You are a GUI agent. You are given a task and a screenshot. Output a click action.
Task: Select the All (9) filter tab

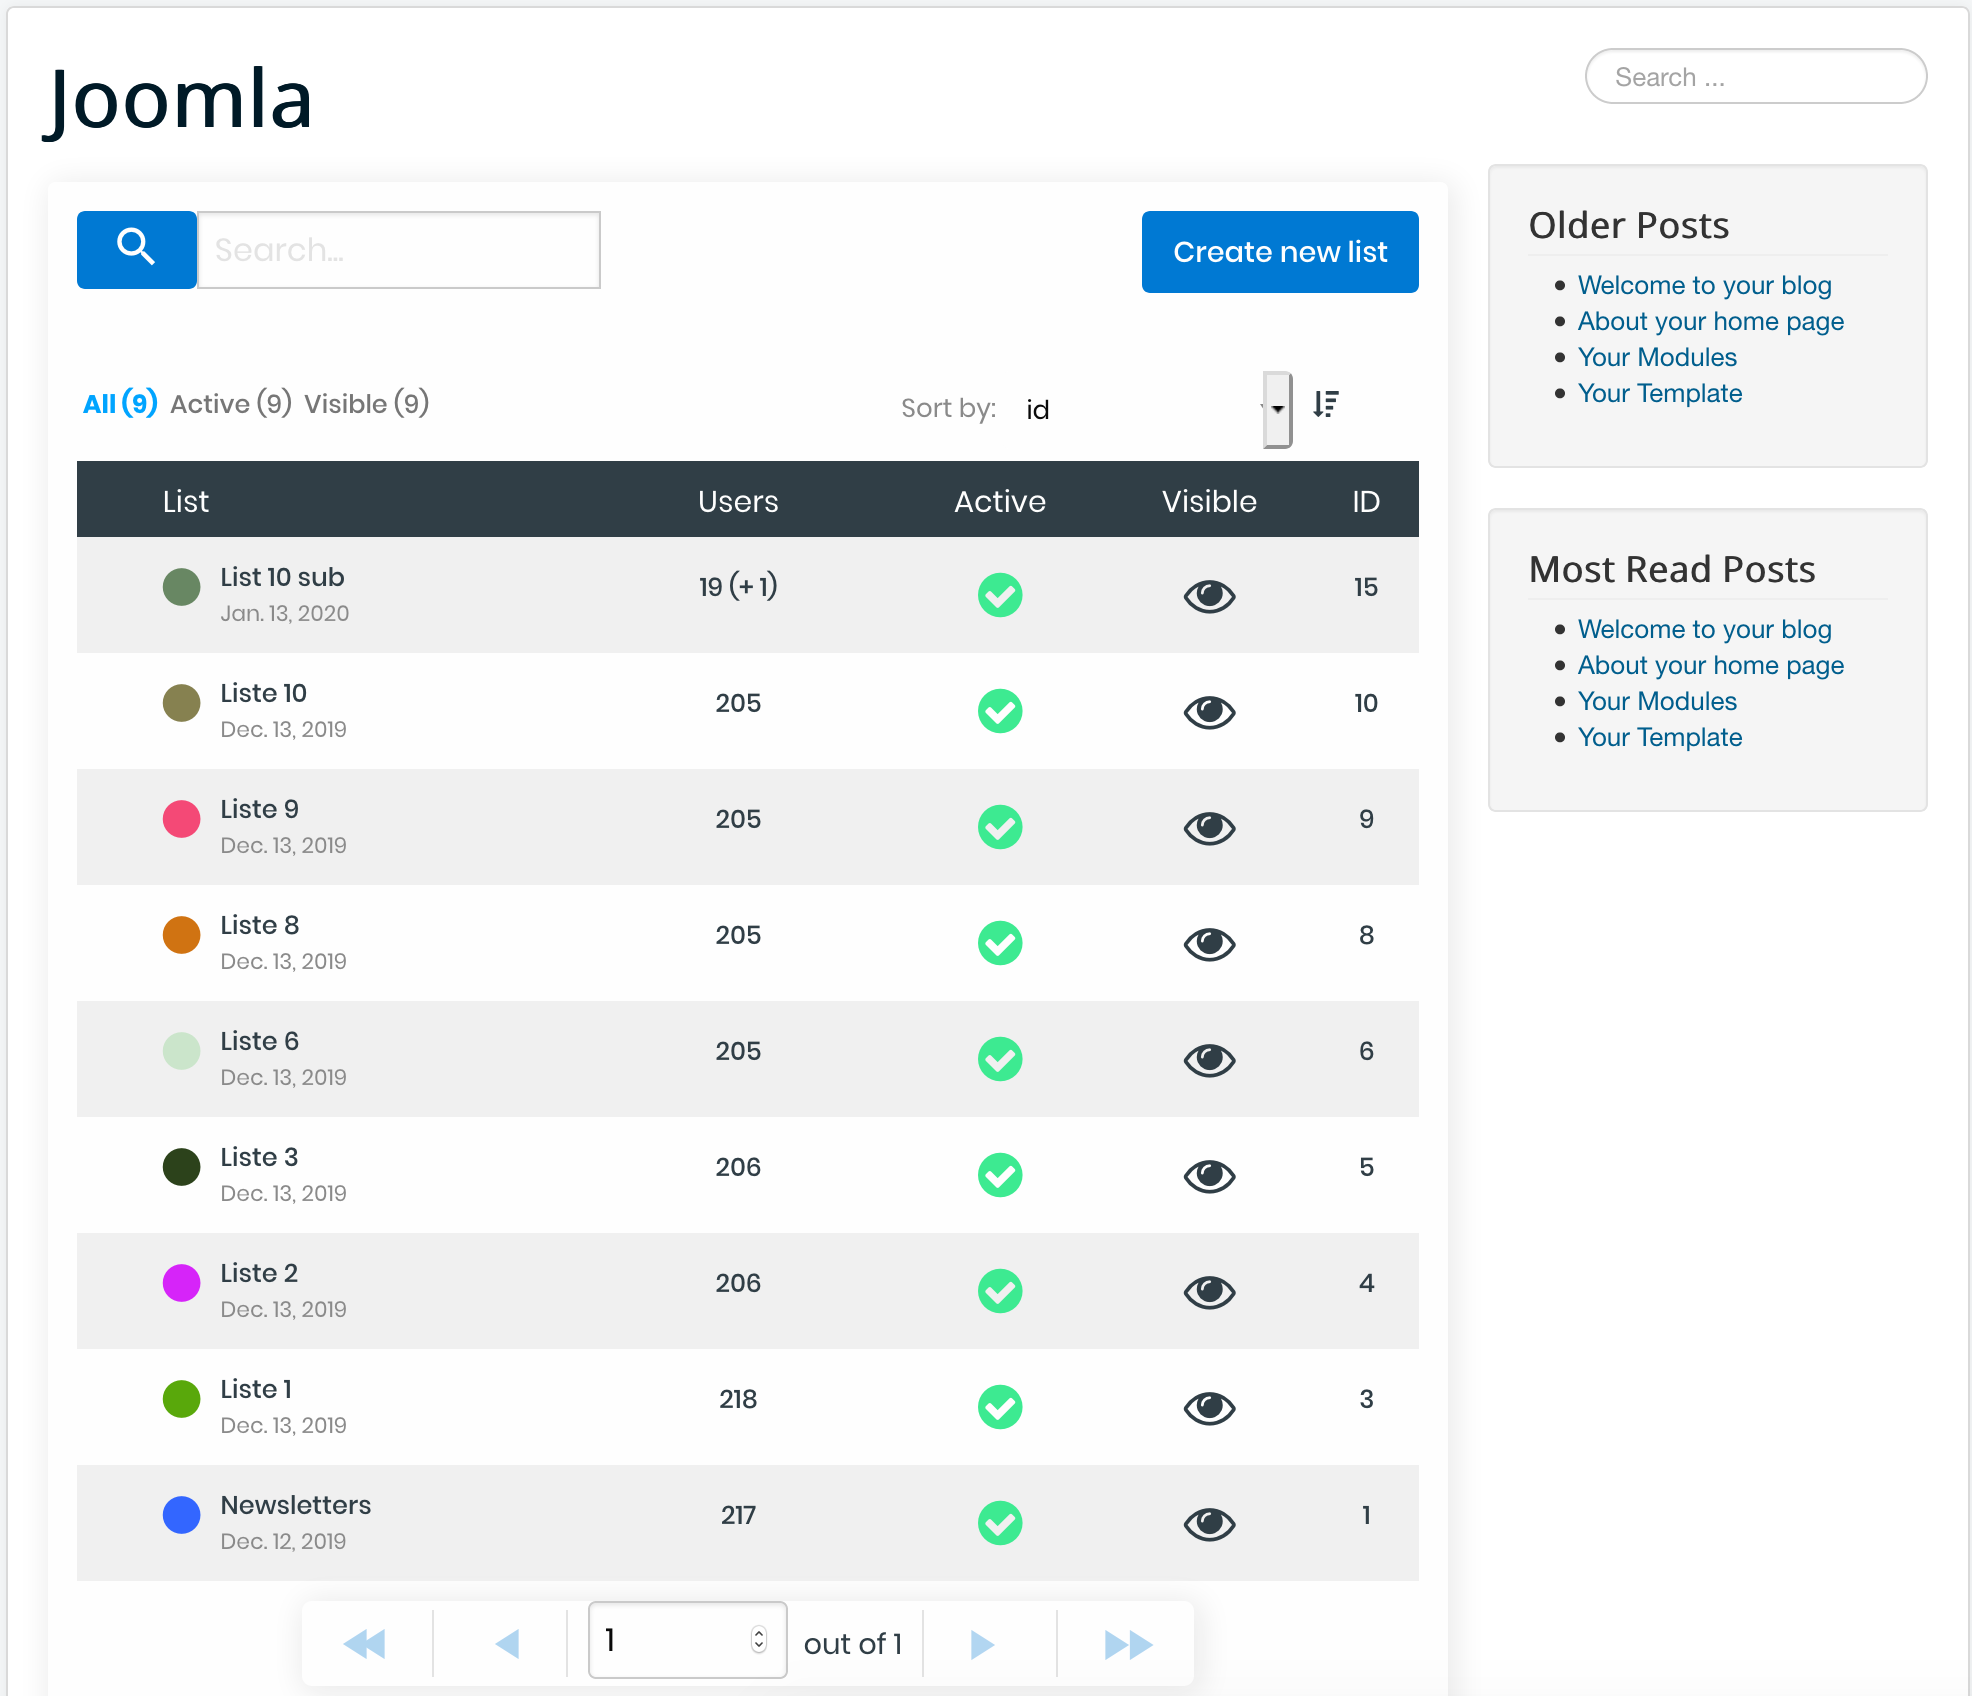(x=120, y=403)
